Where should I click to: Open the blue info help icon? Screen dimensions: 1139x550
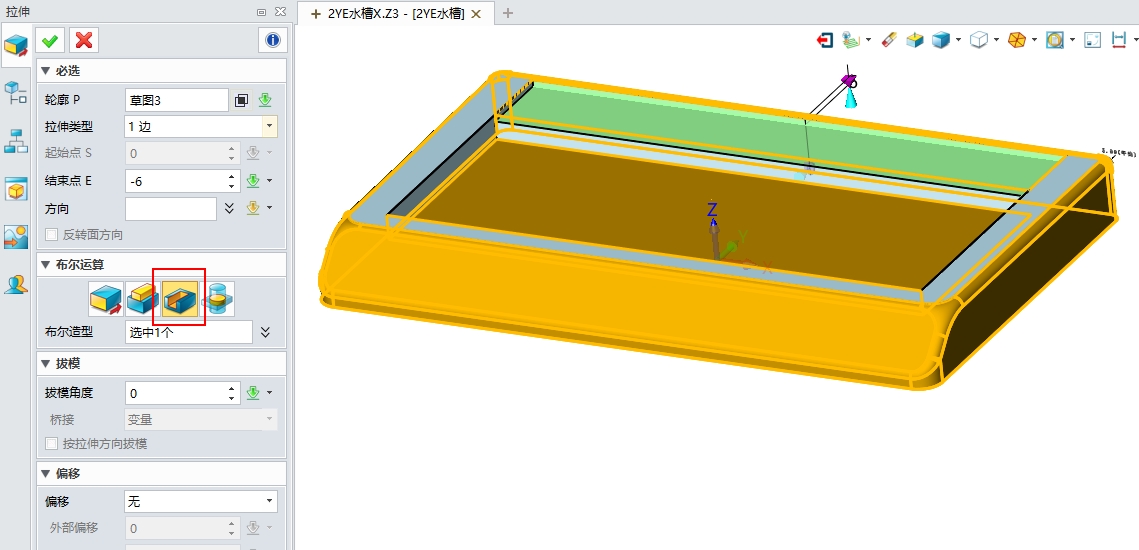click(x=272, y=40)
